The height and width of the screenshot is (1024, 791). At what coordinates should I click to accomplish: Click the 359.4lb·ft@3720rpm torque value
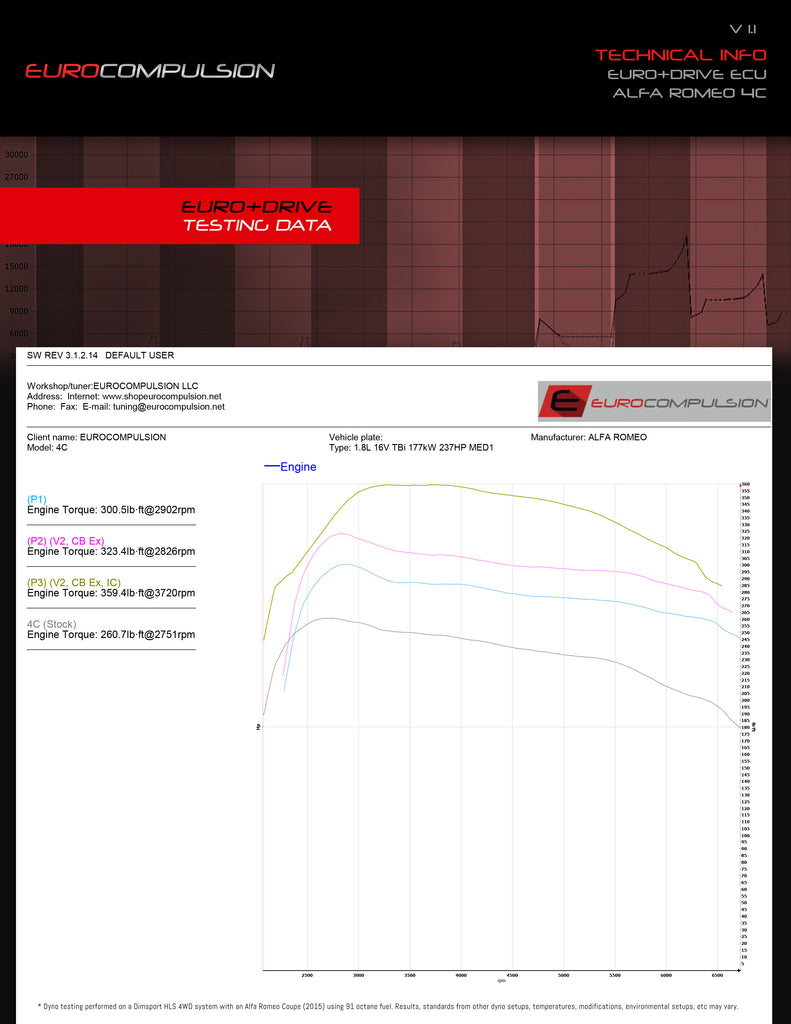tap(141, 593)
